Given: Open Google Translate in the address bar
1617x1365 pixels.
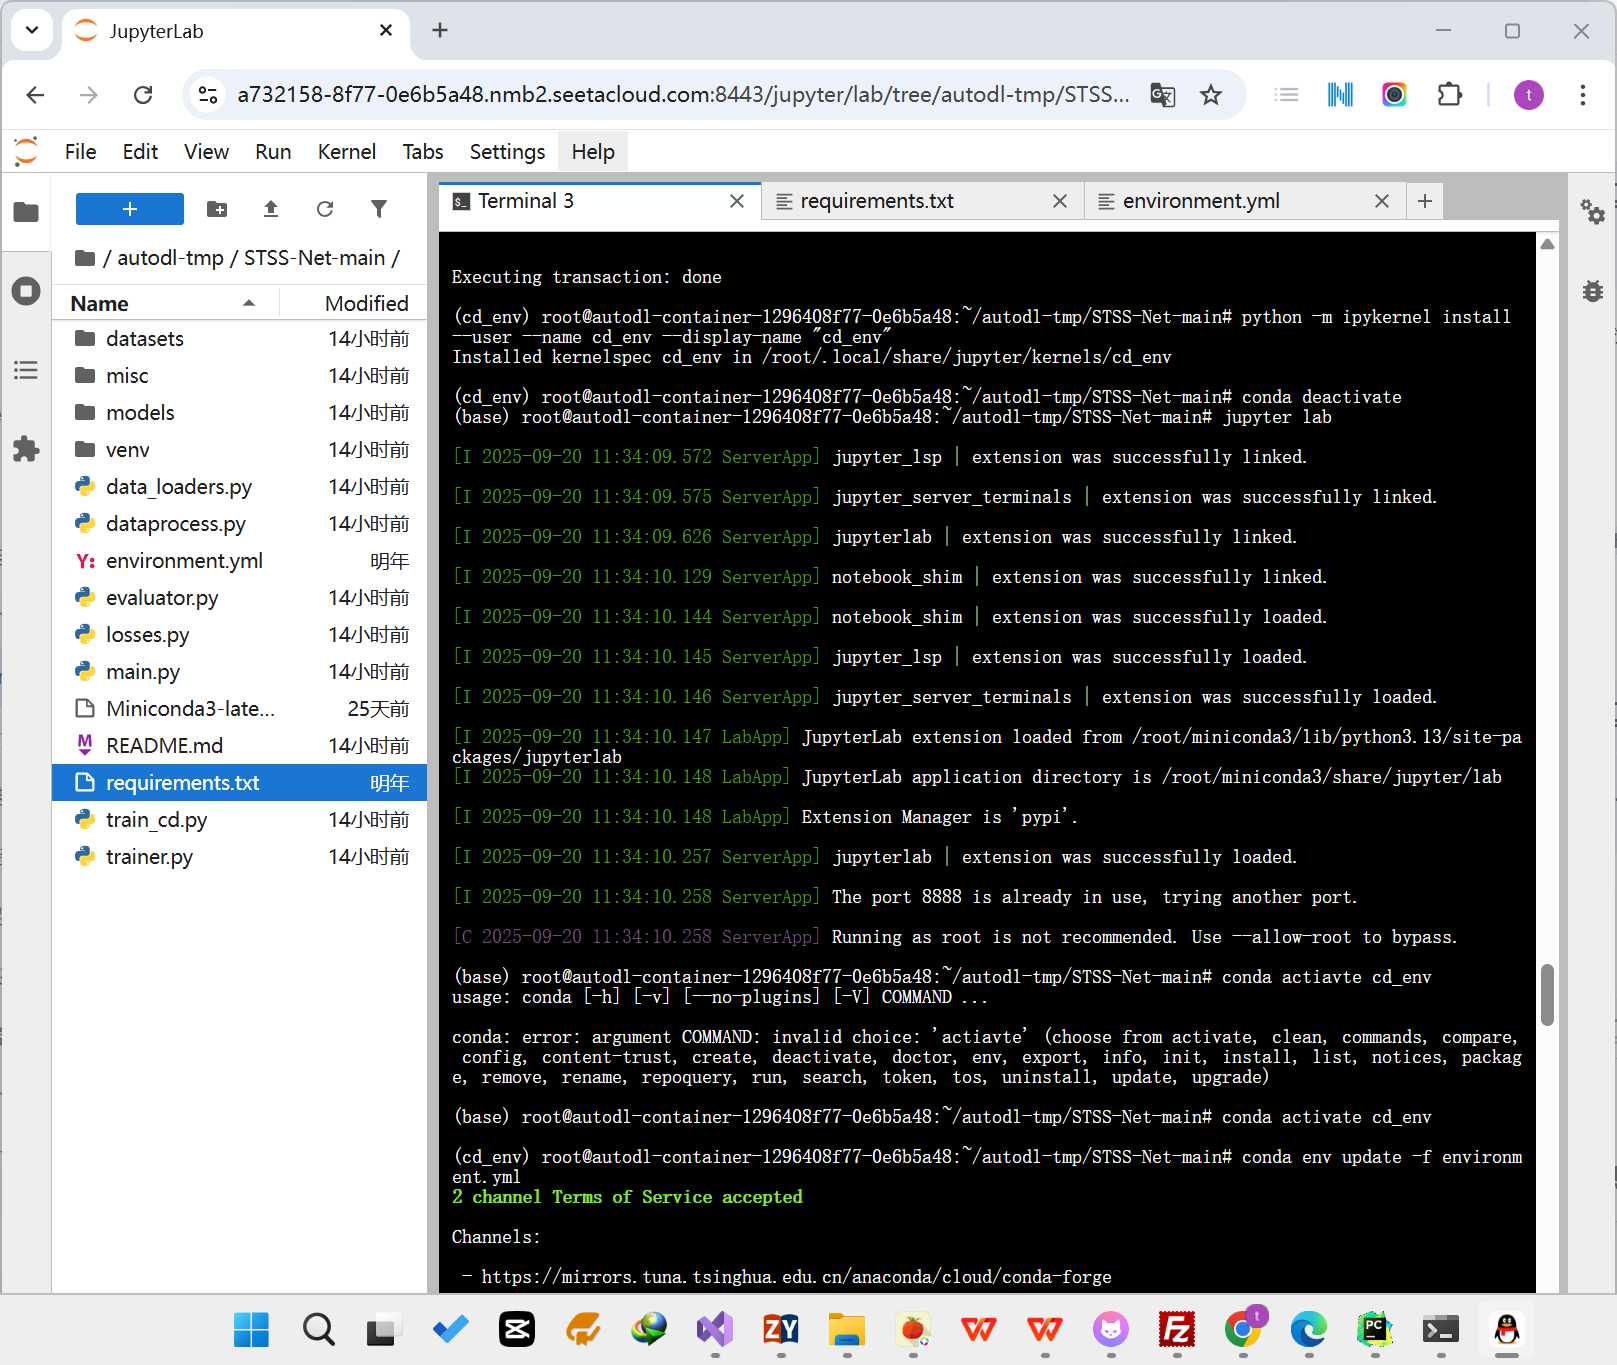Looking at the screenshot, I should 1162,95.
